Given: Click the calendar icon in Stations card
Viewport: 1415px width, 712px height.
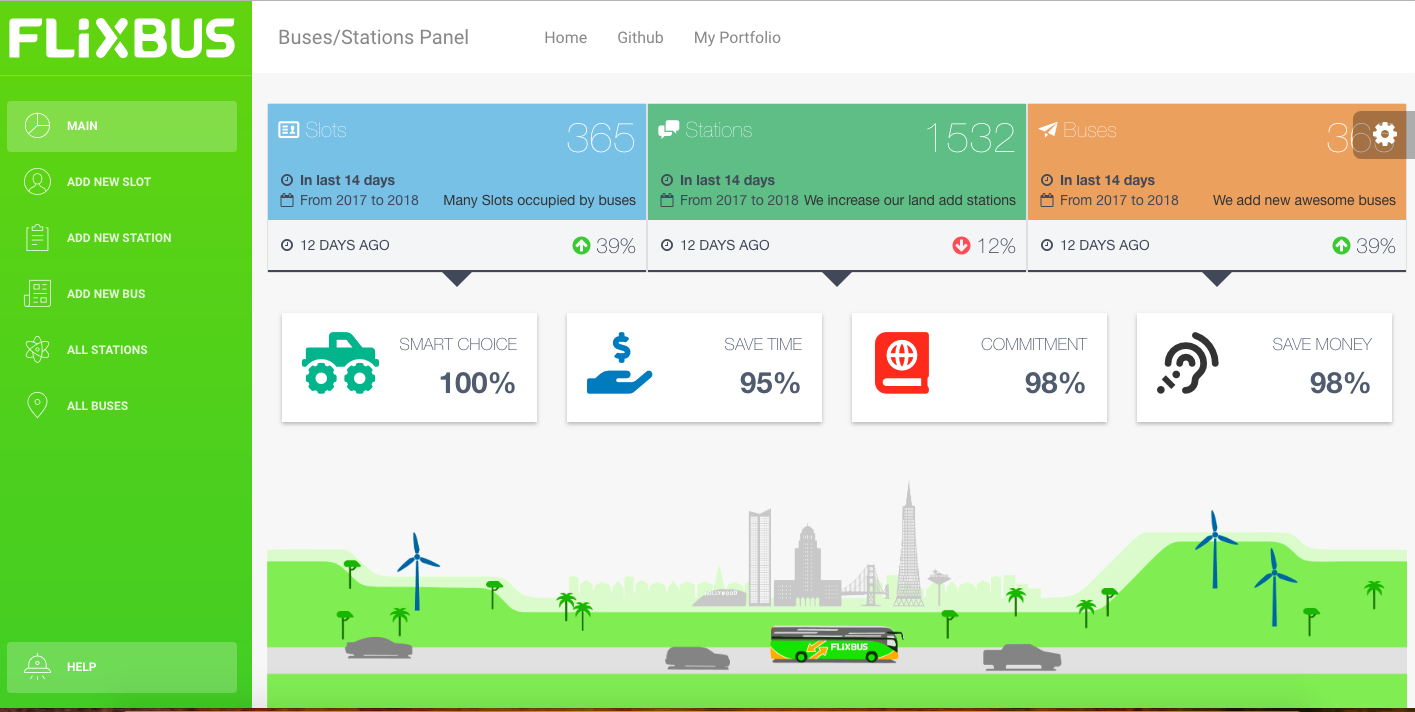Looking at the screenshot, I should point(667,200).
